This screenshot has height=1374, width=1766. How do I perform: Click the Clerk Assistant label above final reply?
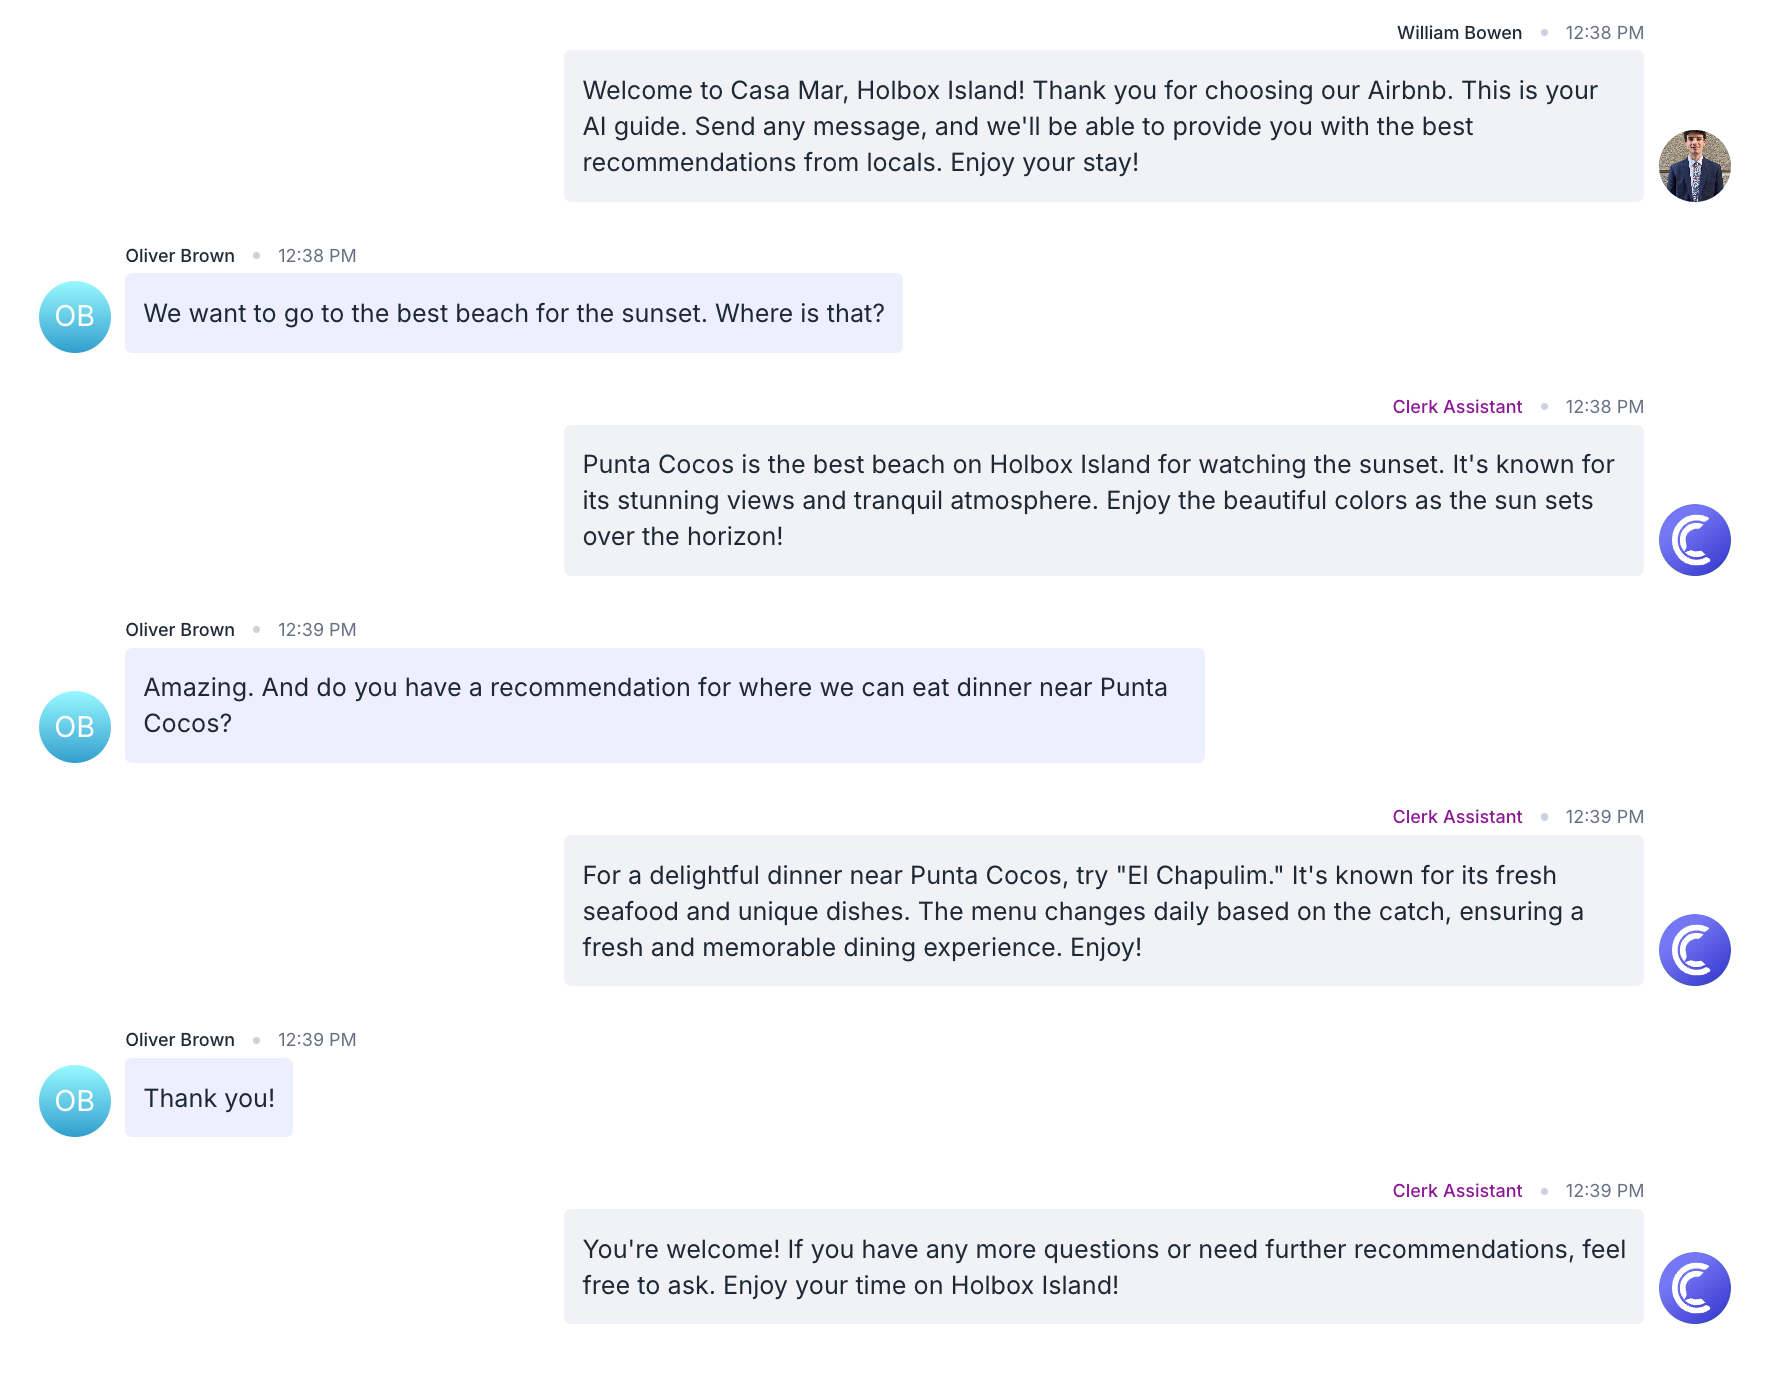tap(1457, 1191)
